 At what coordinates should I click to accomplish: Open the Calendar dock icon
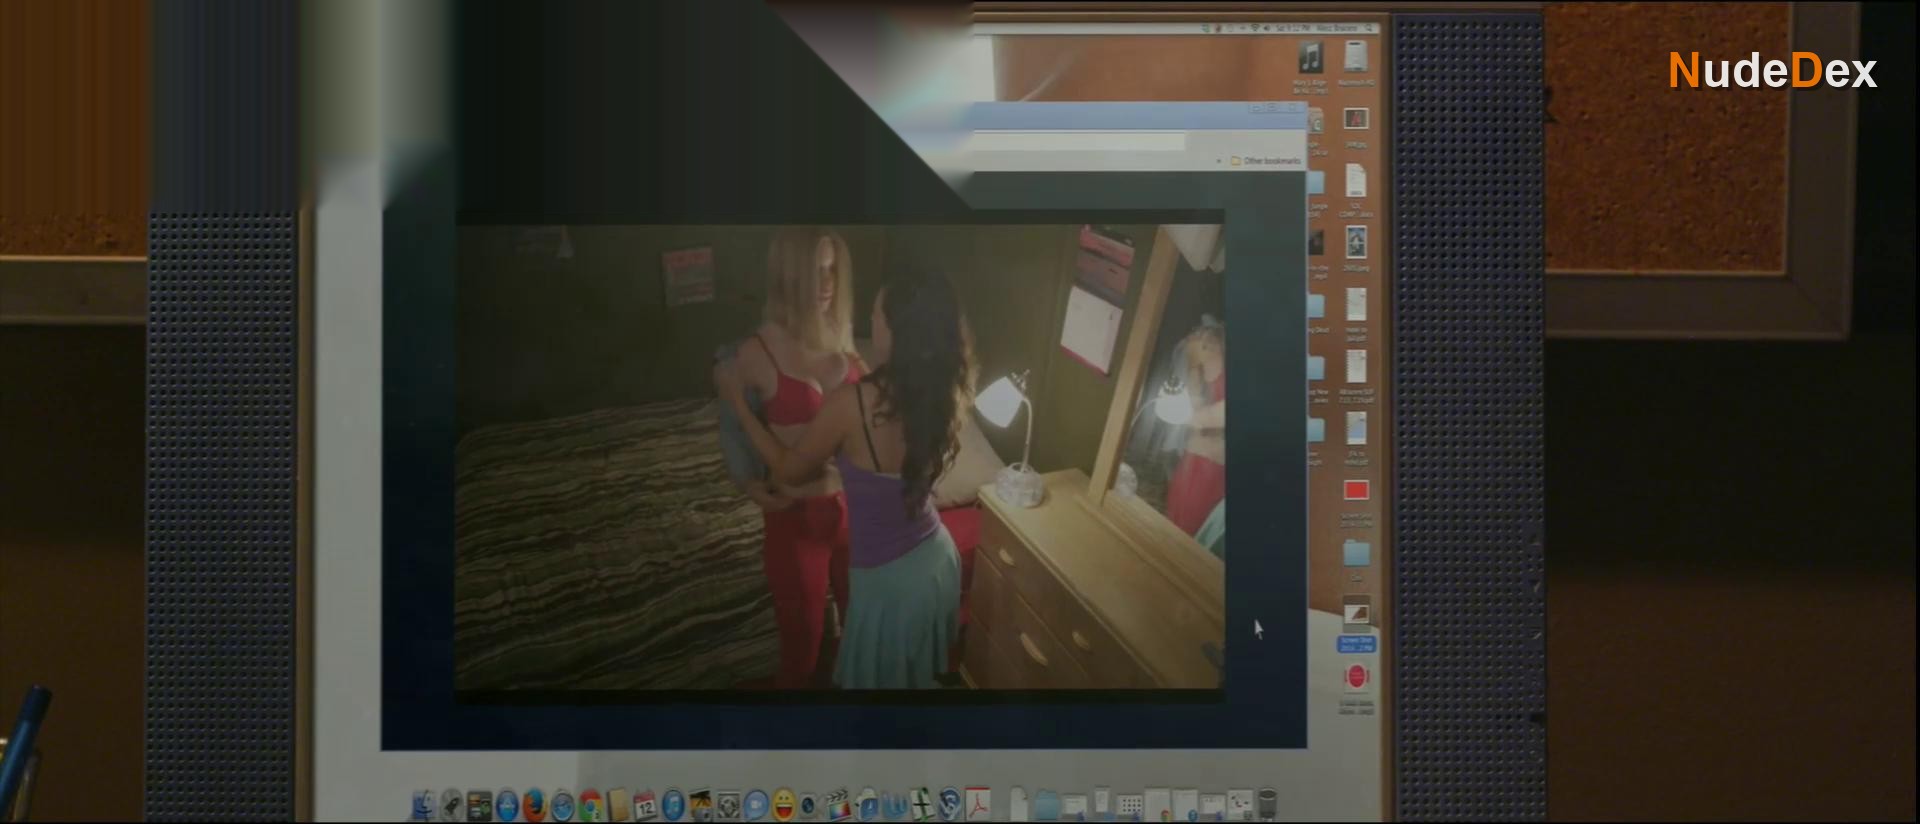pos(645,805)
